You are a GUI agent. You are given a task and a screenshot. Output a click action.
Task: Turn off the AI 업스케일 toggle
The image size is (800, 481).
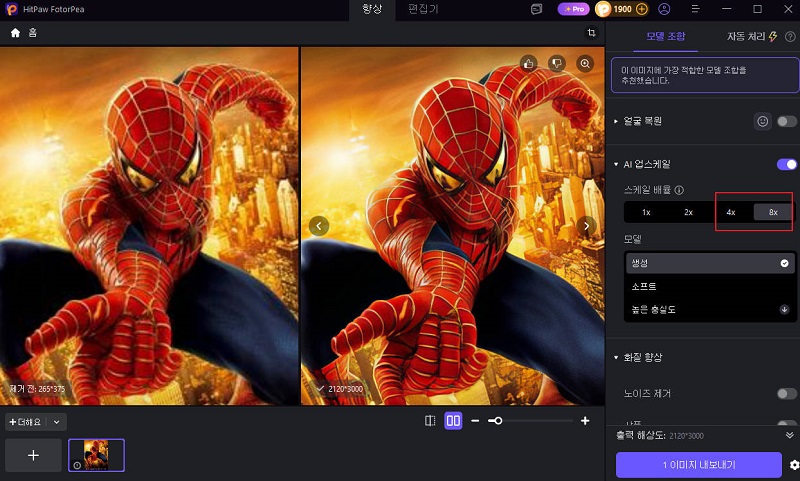pyautogui.click(x=786, y=164)
